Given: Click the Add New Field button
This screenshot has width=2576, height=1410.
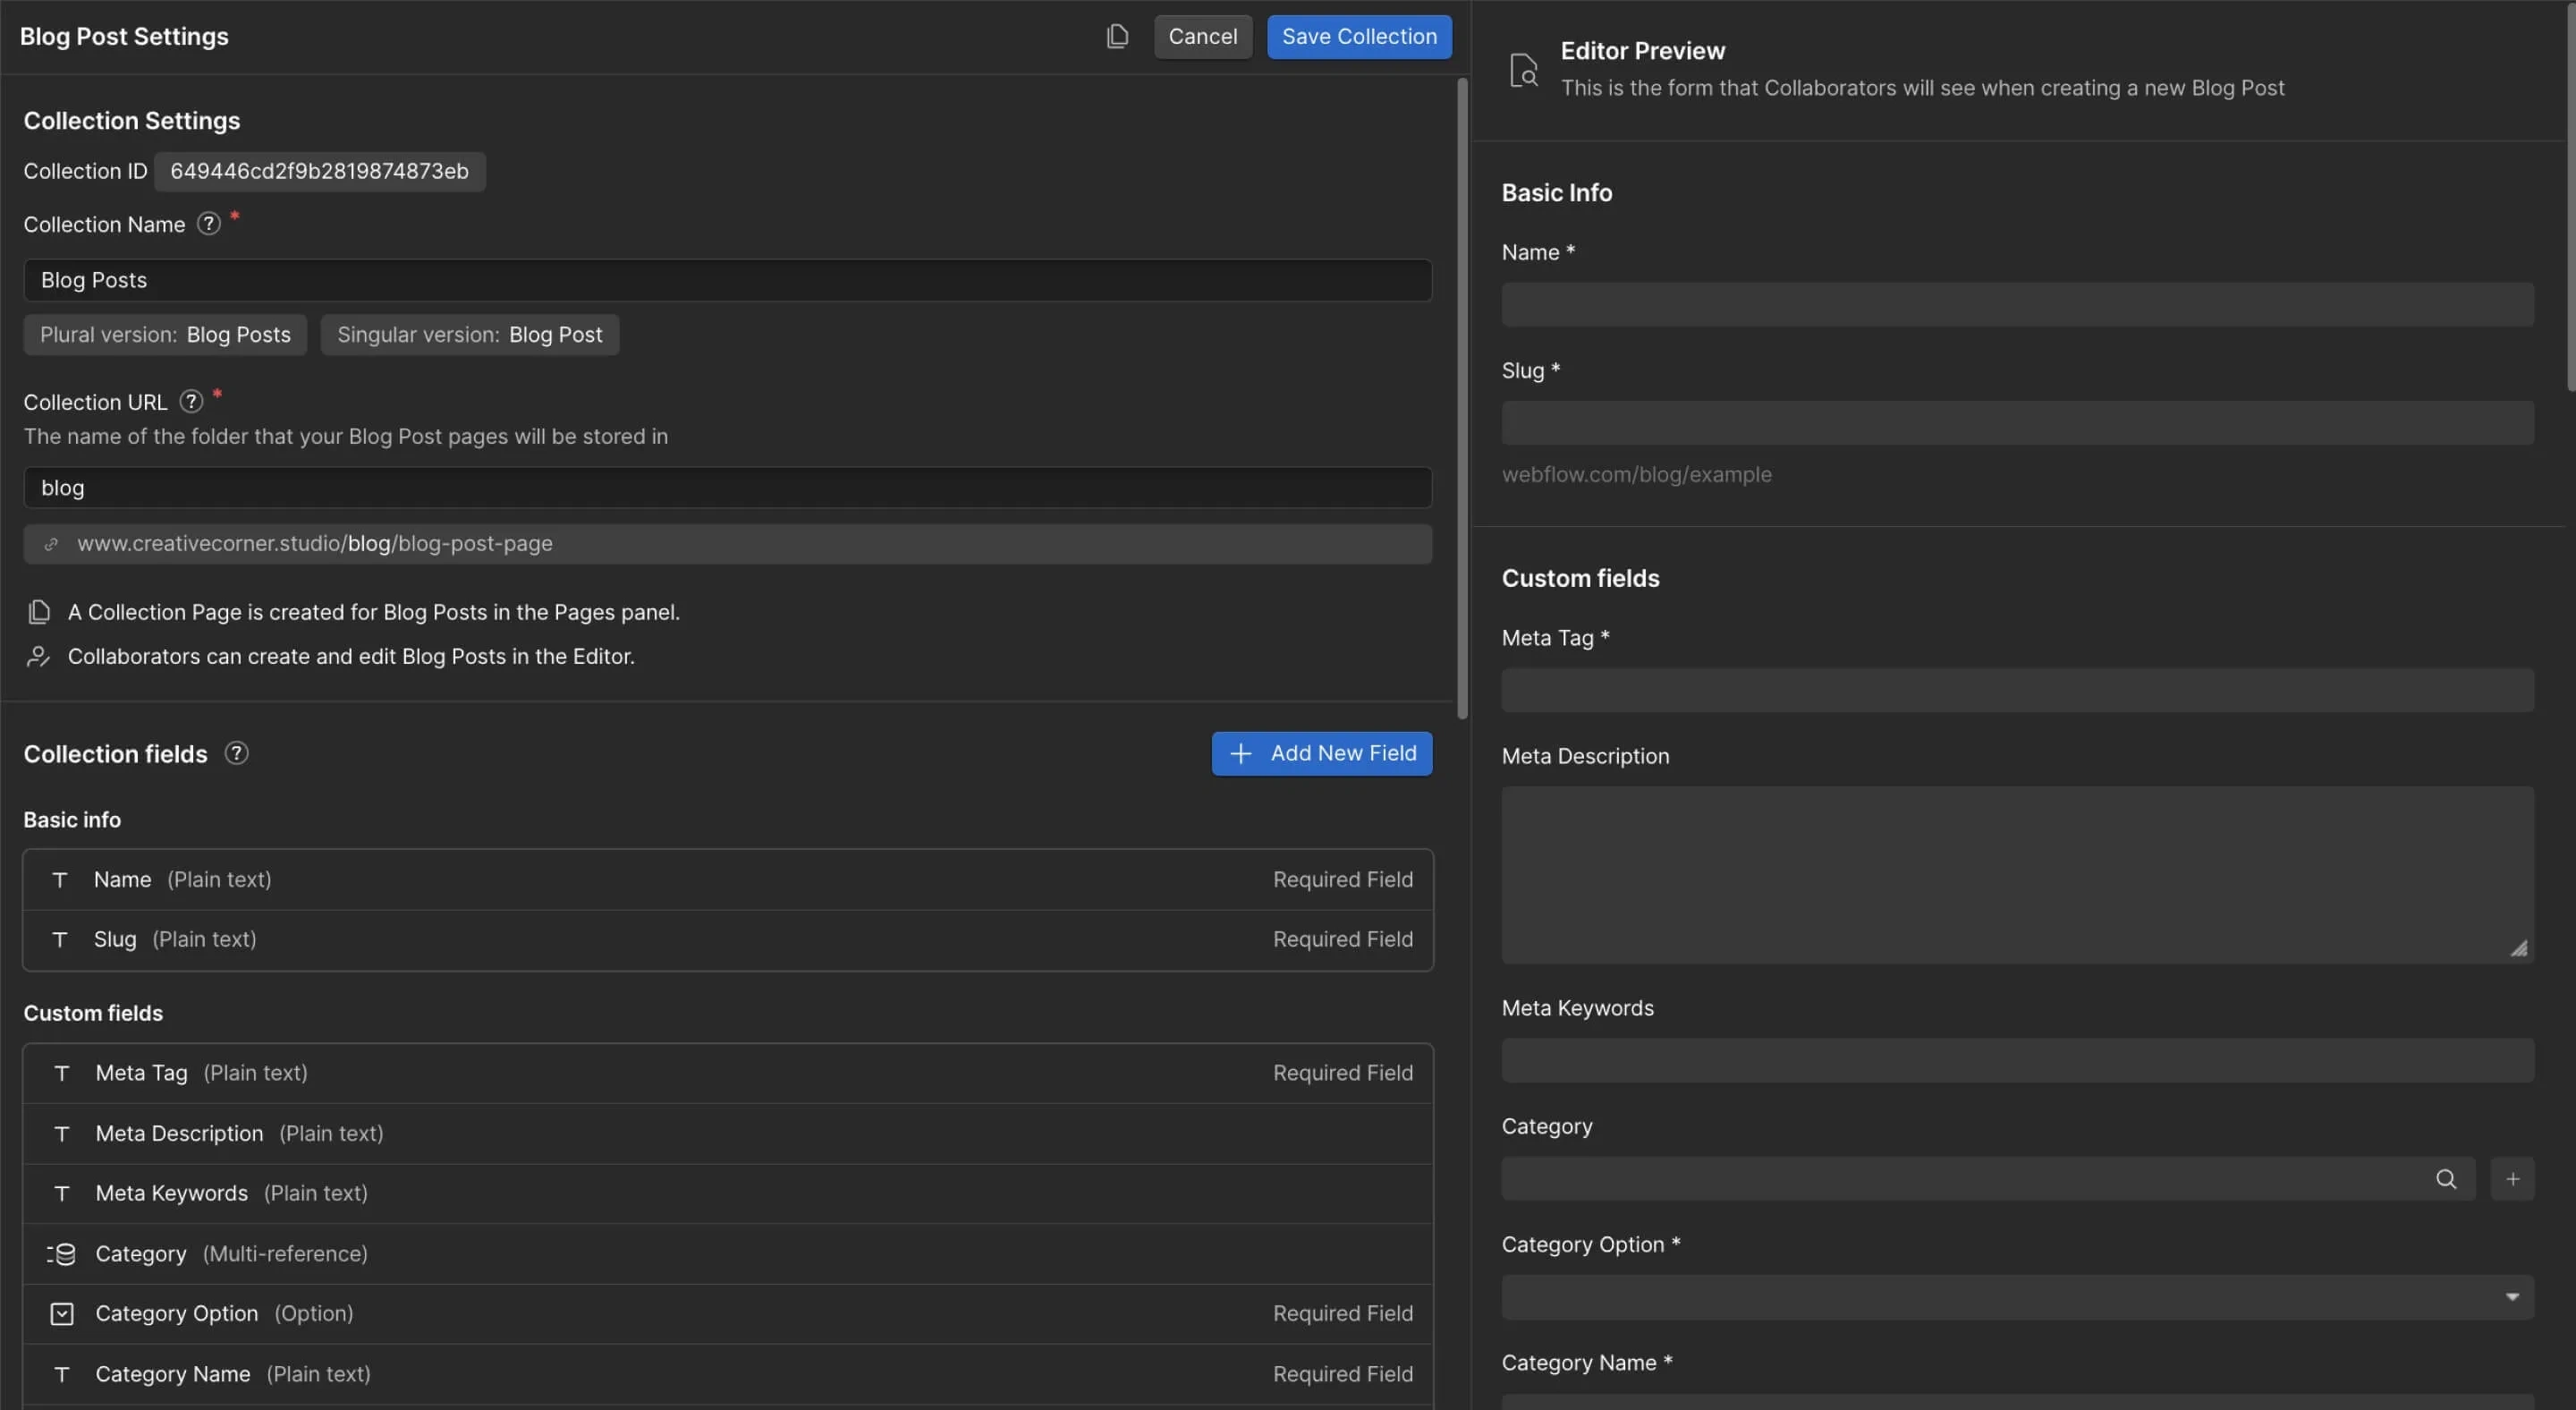Looking at the screenshot, I should tap(1321, 753).
